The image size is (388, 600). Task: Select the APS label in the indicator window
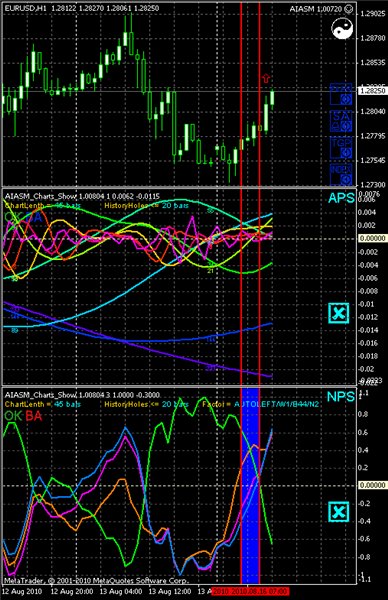tap(341, 198)
